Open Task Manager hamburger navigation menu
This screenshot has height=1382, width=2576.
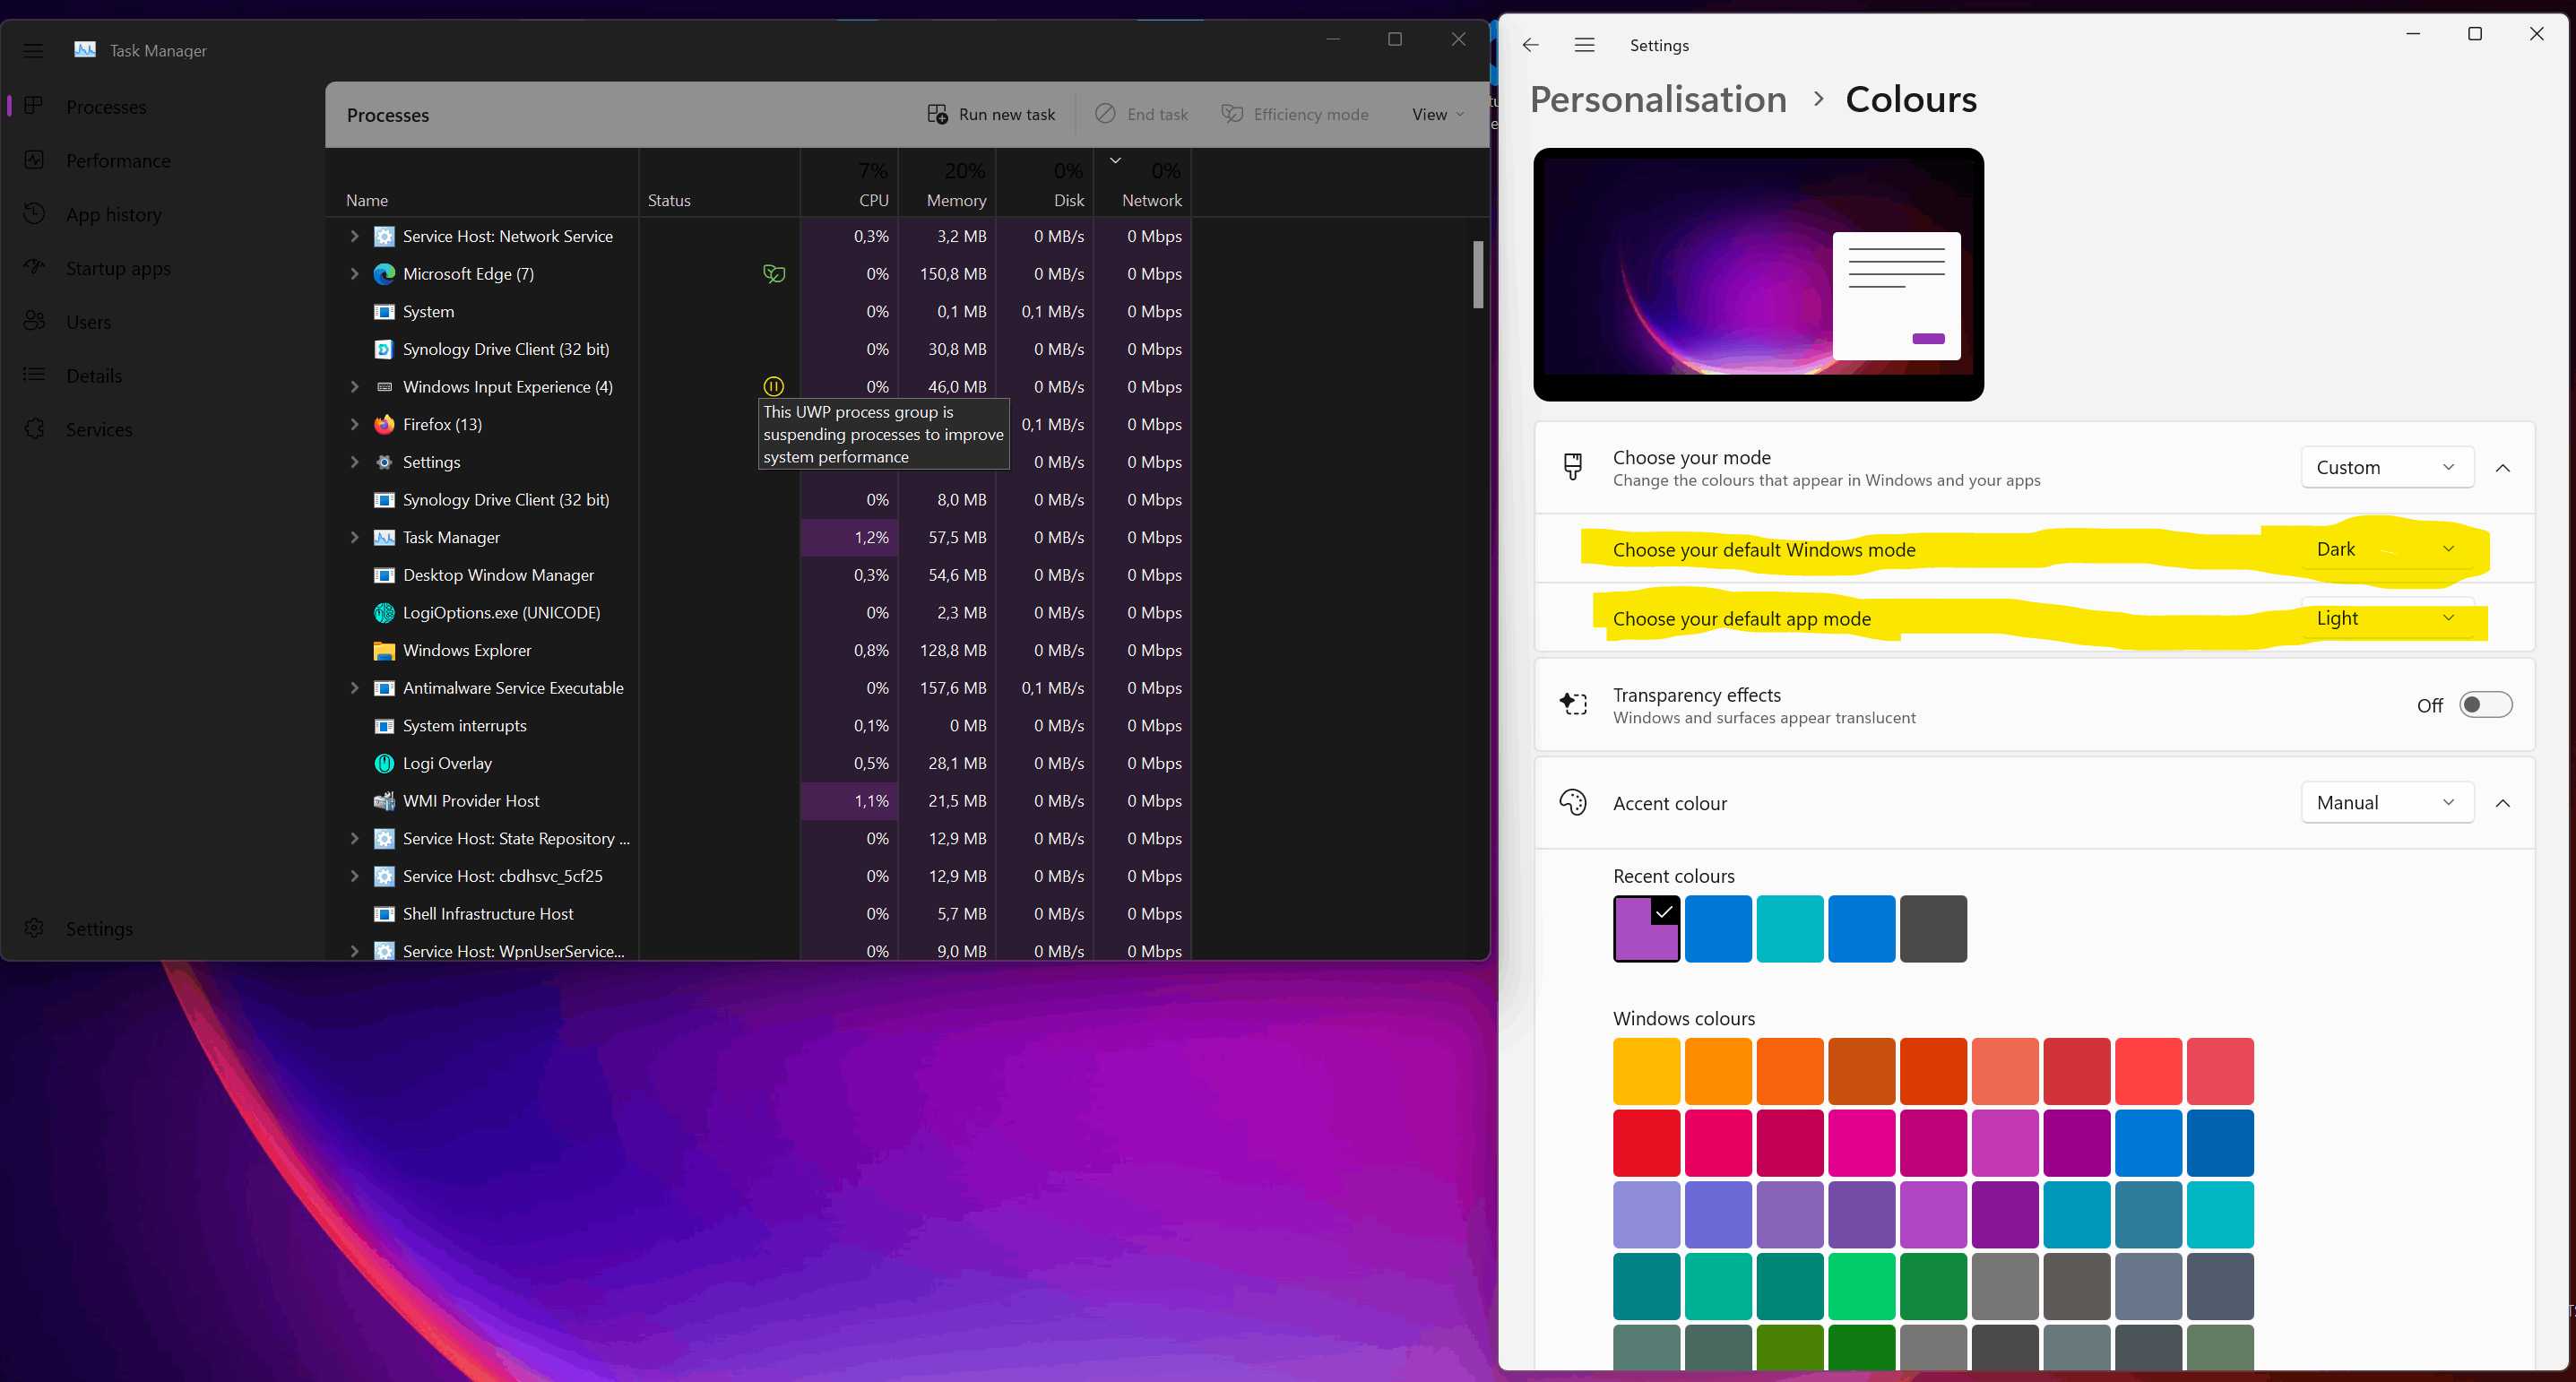(x=33, y=50)
